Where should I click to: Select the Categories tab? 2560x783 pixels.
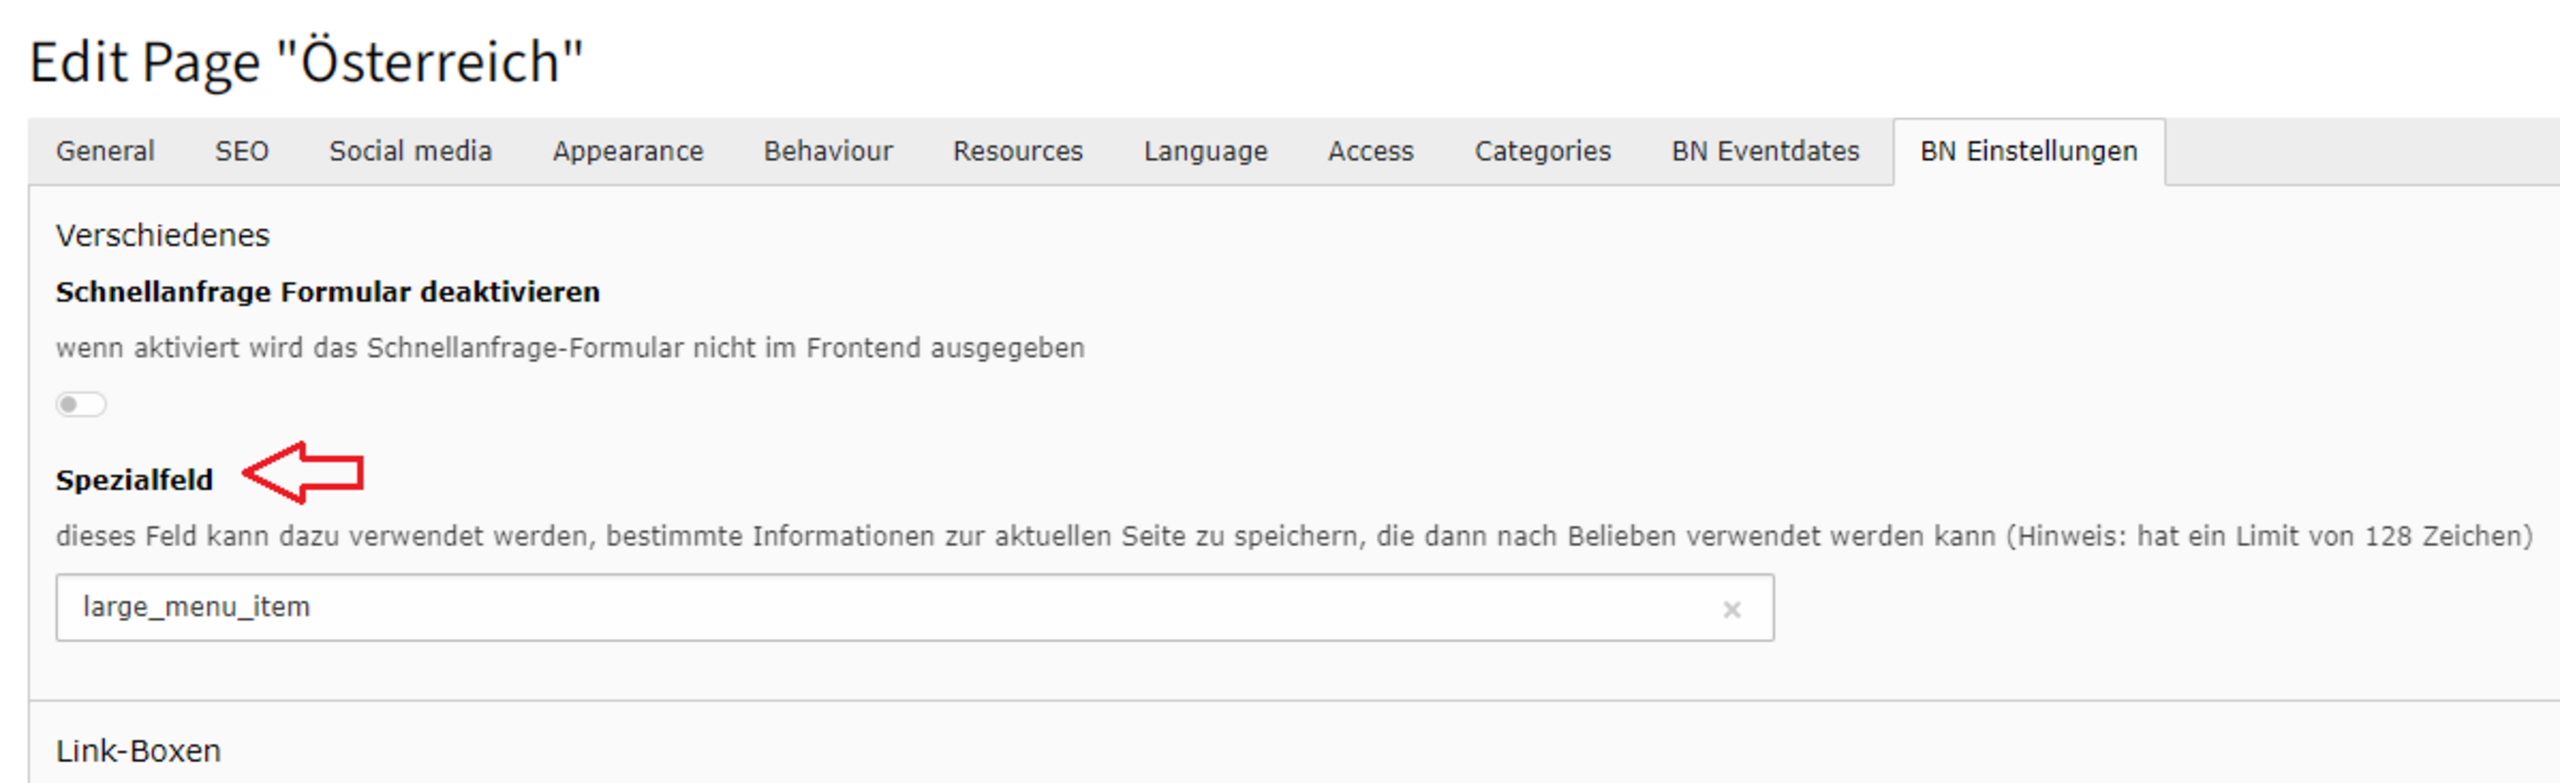click(1542, 151)
